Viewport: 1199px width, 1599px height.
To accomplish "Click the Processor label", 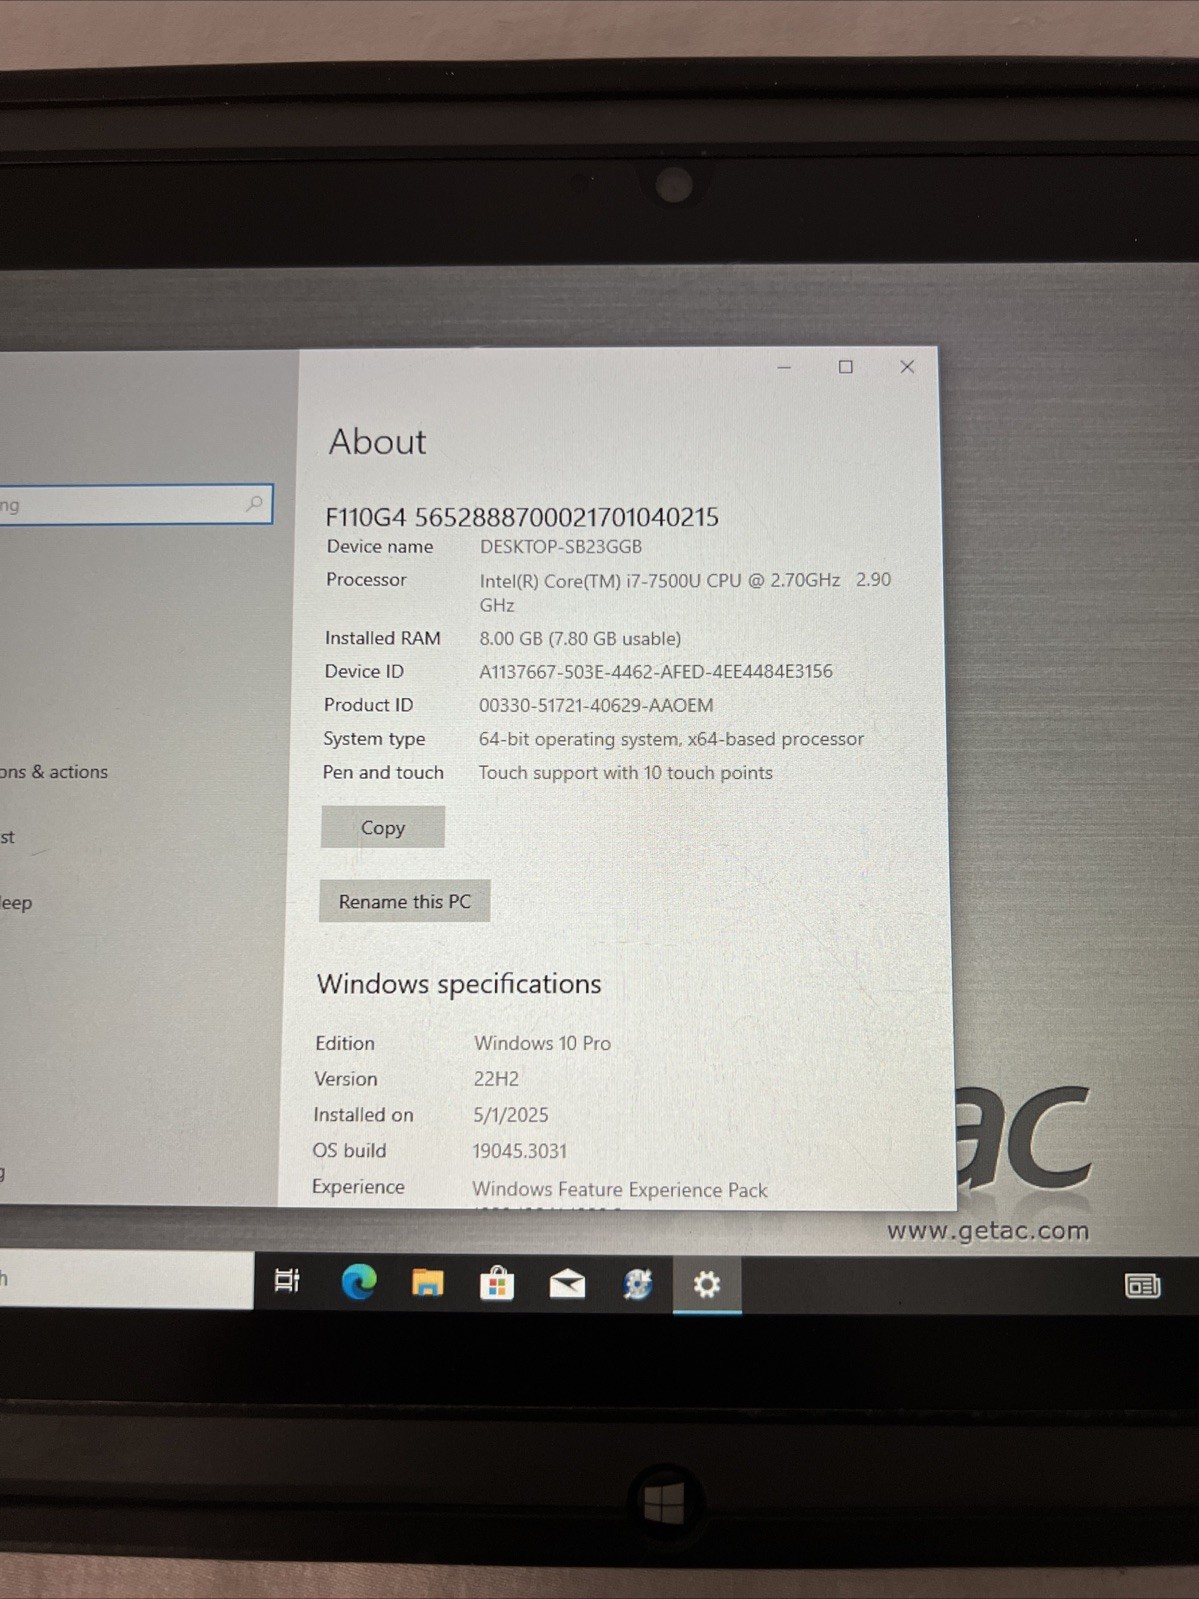I will [x=366, y=579].
